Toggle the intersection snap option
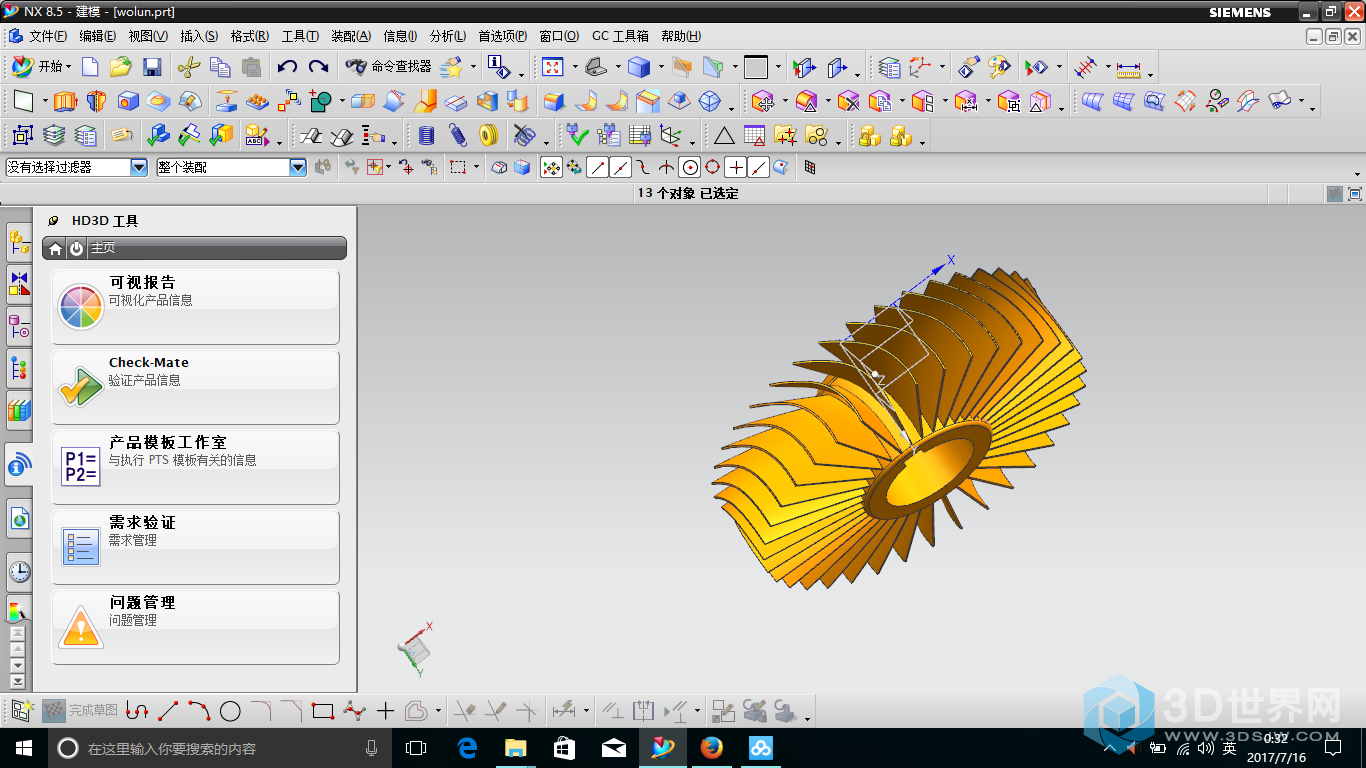1366x768 pixels. coord(666,168)
